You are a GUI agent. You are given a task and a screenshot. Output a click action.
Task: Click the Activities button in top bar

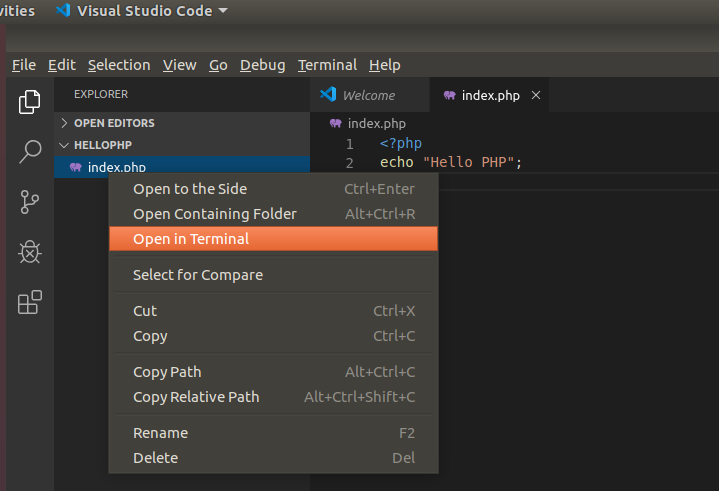17,11
